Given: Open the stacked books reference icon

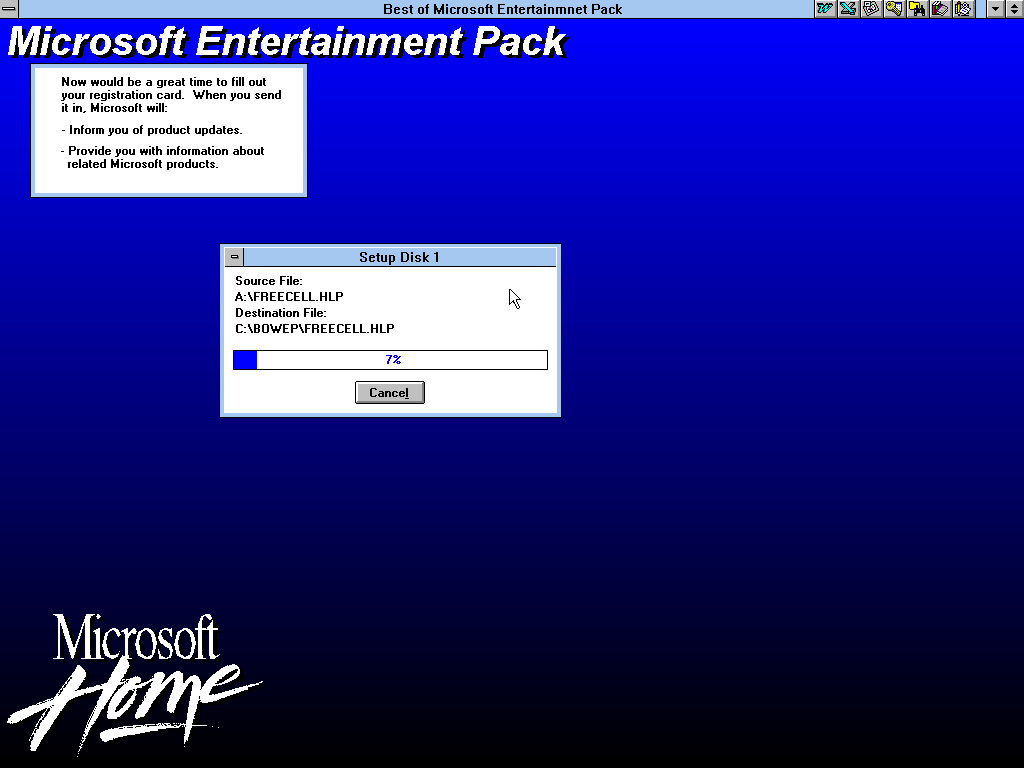Looking at the screenshot, I should (940, 9).
